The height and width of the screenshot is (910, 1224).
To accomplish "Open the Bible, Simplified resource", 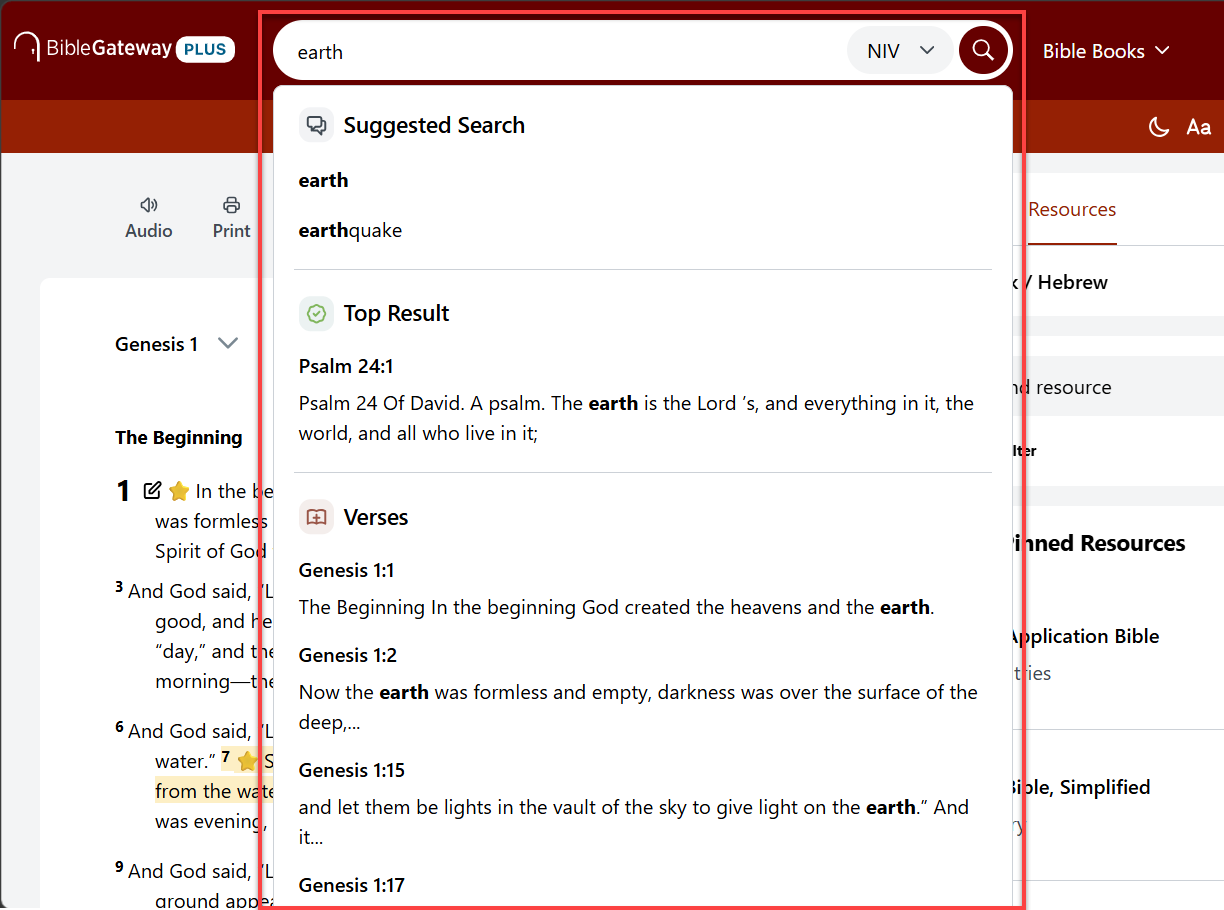I will click(x=1080, y=787).
